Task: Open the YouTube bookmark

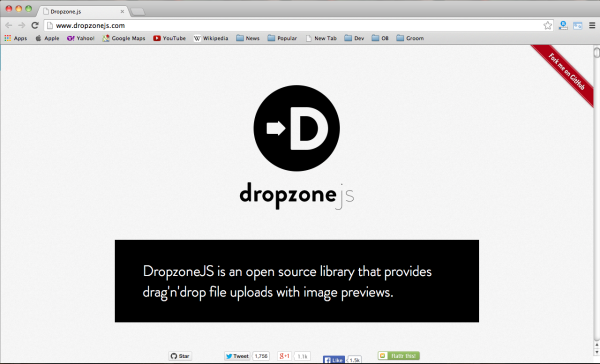Action: (170, 38)
